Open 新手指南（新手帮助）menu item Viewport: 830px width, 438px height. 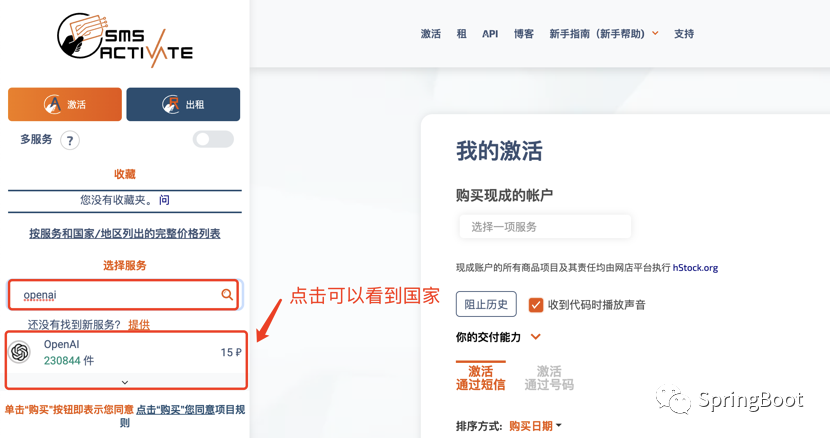coord(597,34)
